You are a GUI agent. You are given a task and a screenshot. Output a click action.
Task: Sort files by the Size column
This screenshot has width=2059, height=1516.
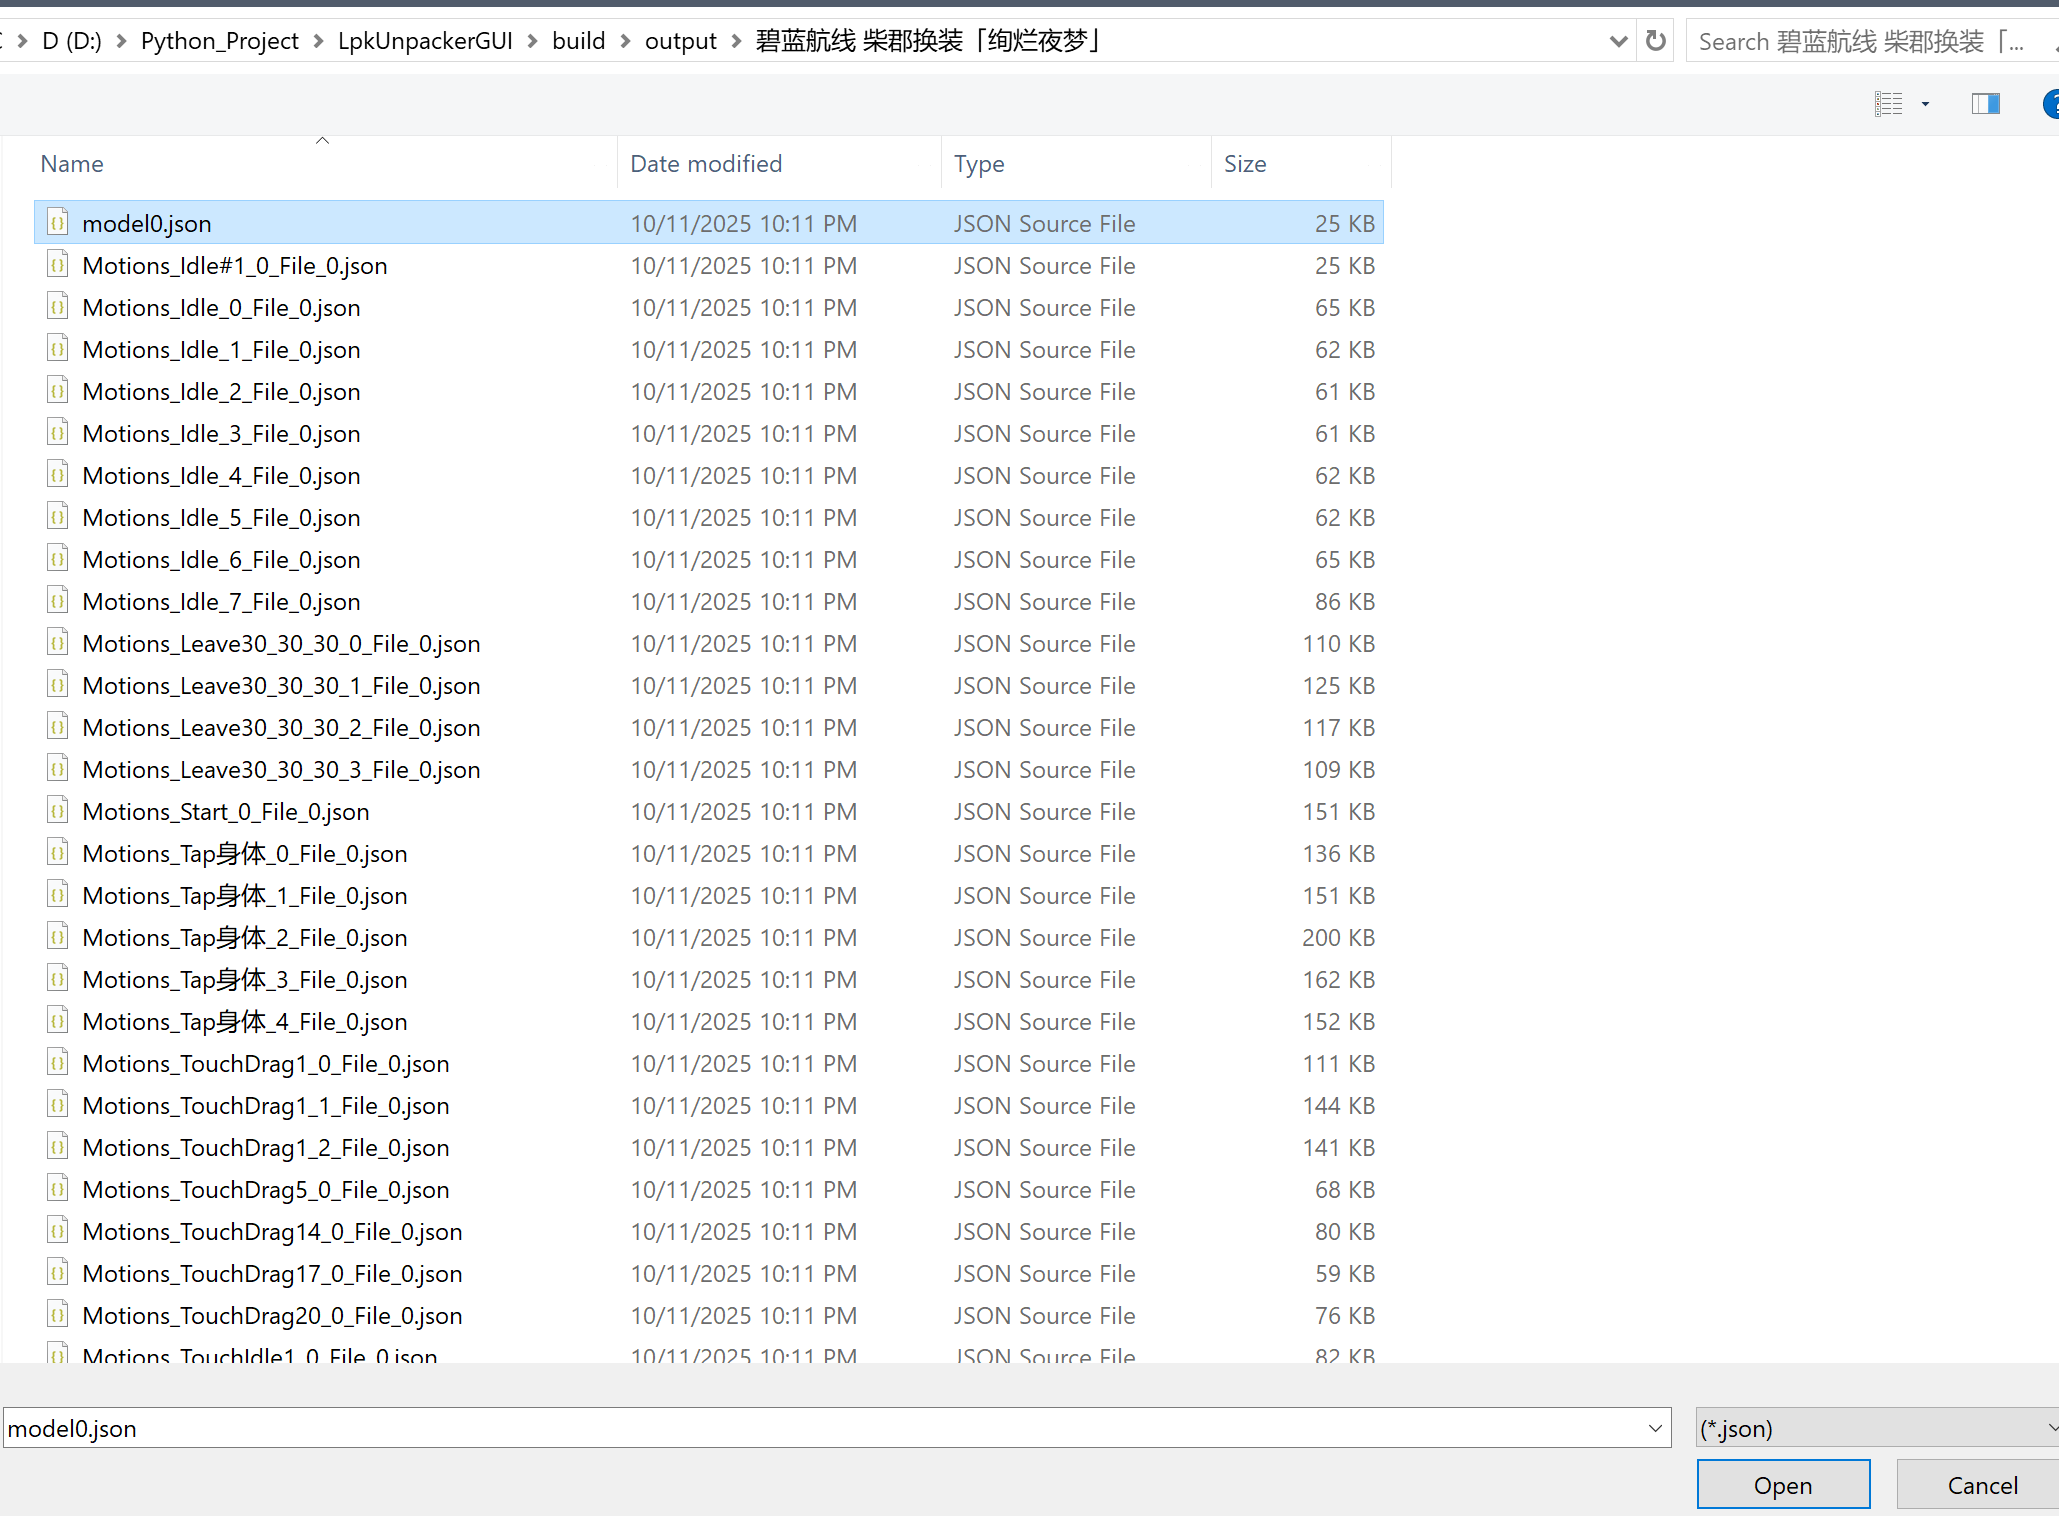1245,164
